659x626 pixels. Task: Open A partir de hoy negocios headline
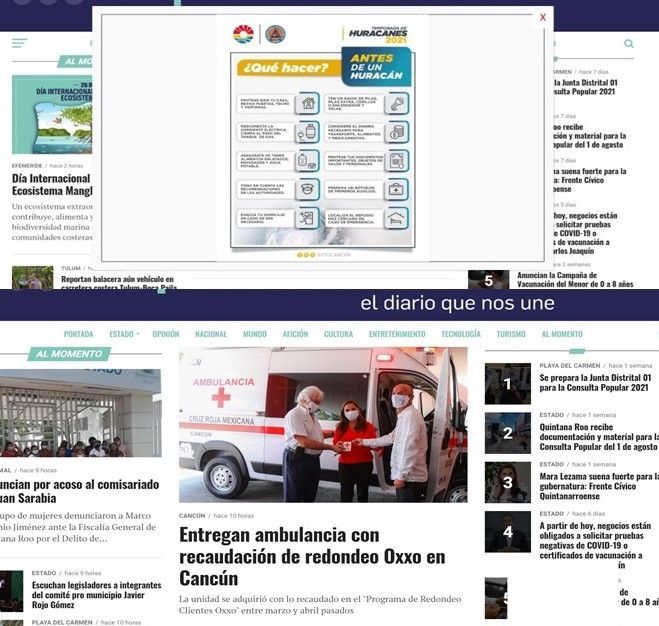pyautogui.click(x=595, y=541)
